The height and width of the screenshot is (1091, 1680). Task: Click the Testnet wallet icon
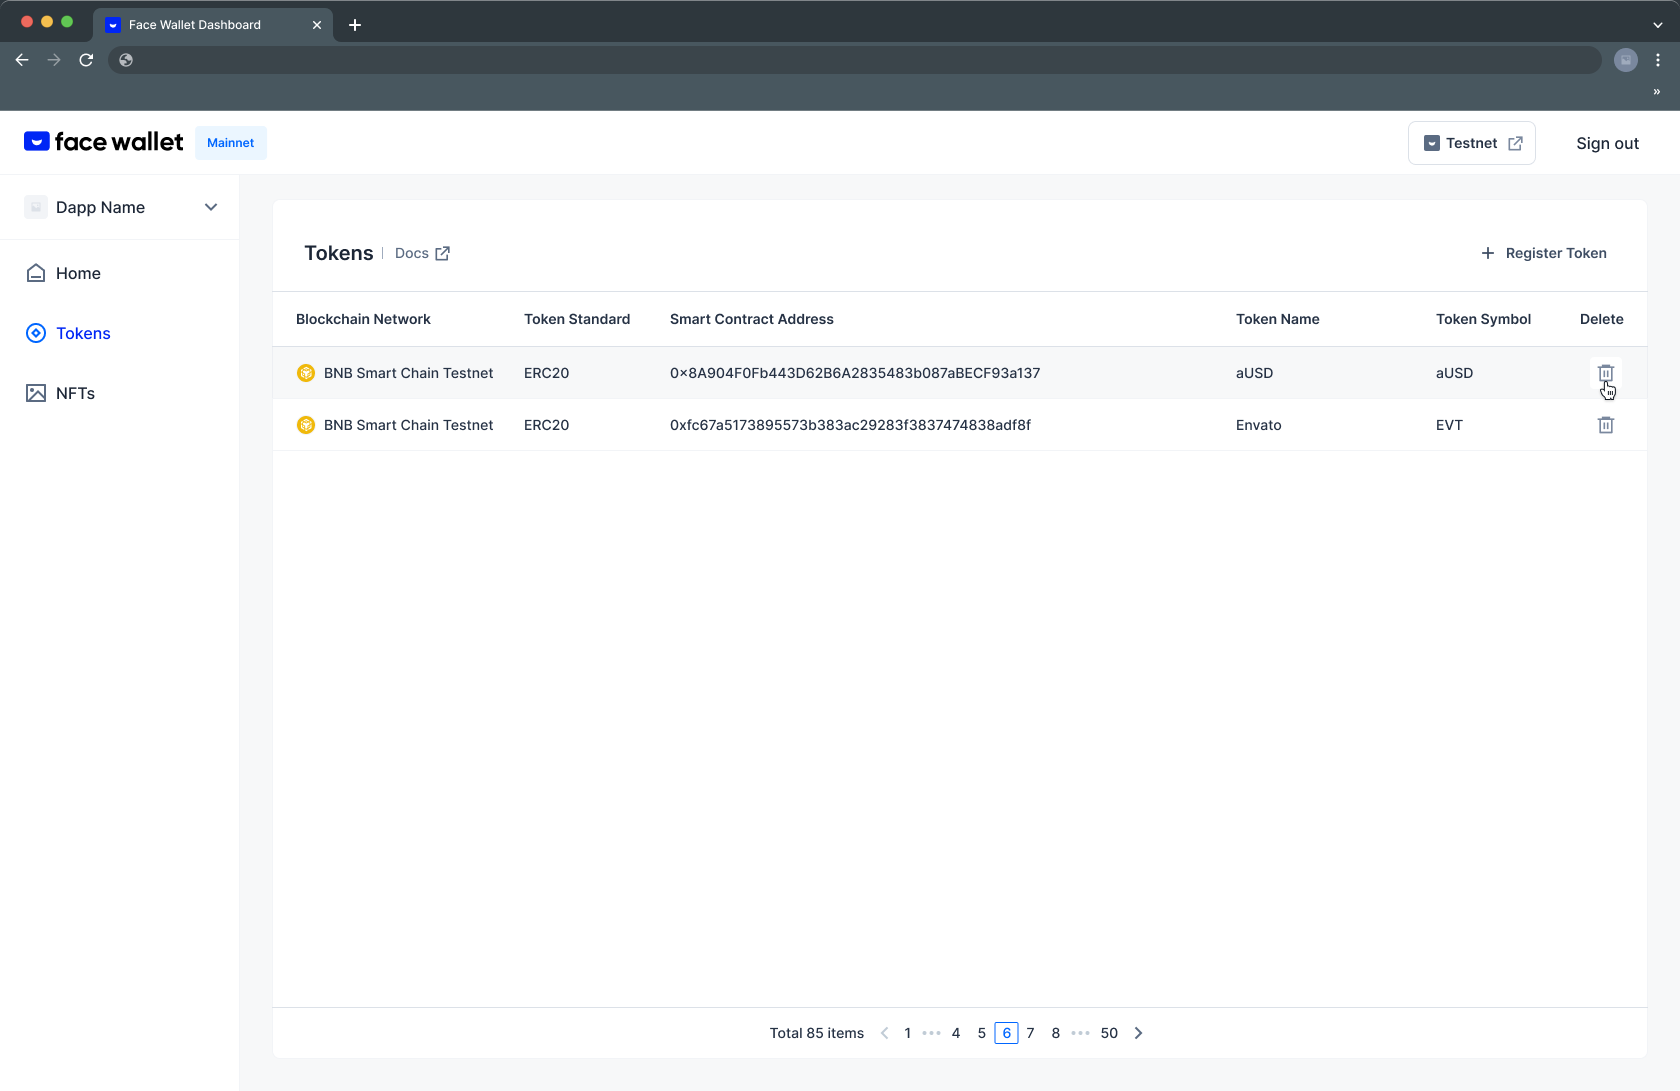(1431, 143)
